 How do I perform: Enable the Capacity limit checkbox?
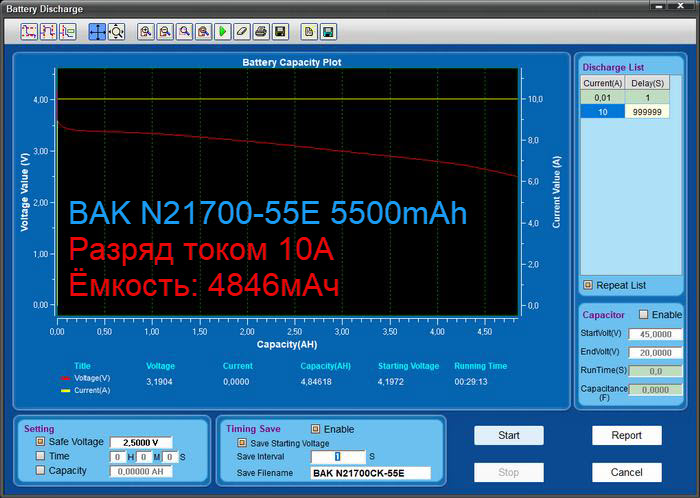[x=40, y=470]
